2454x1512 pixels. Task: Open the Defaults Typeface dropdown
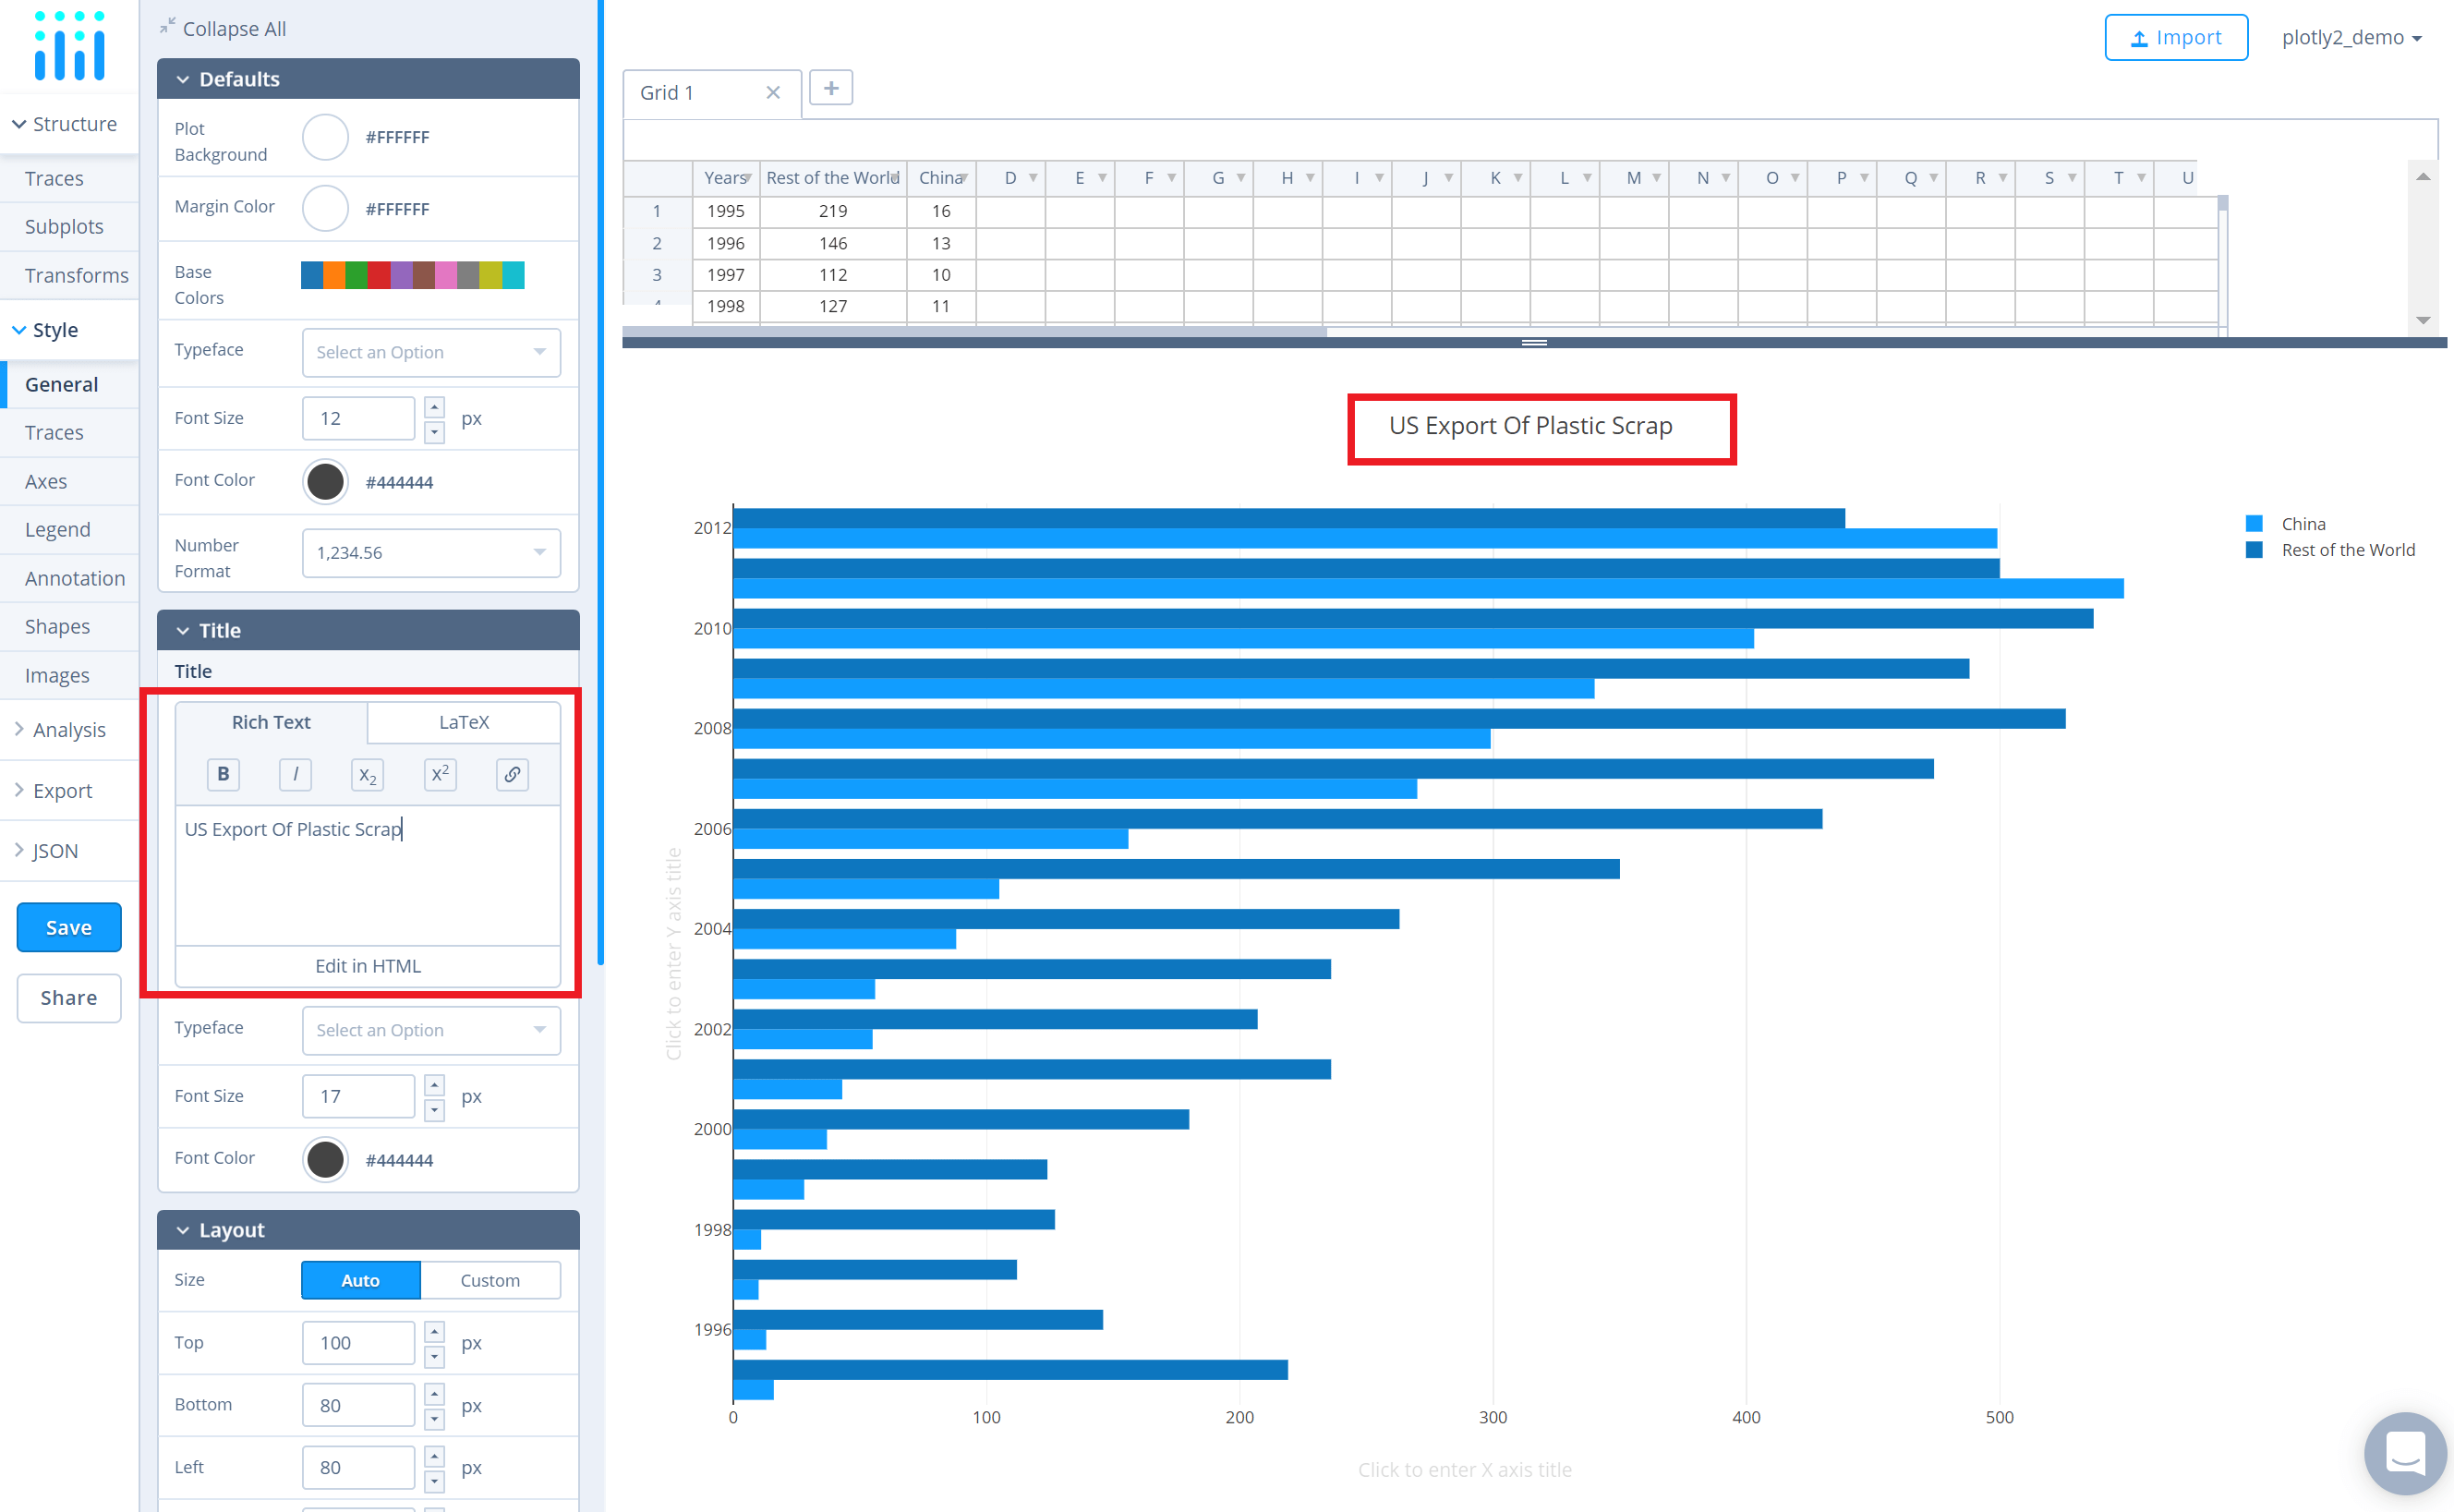point(431,352)
